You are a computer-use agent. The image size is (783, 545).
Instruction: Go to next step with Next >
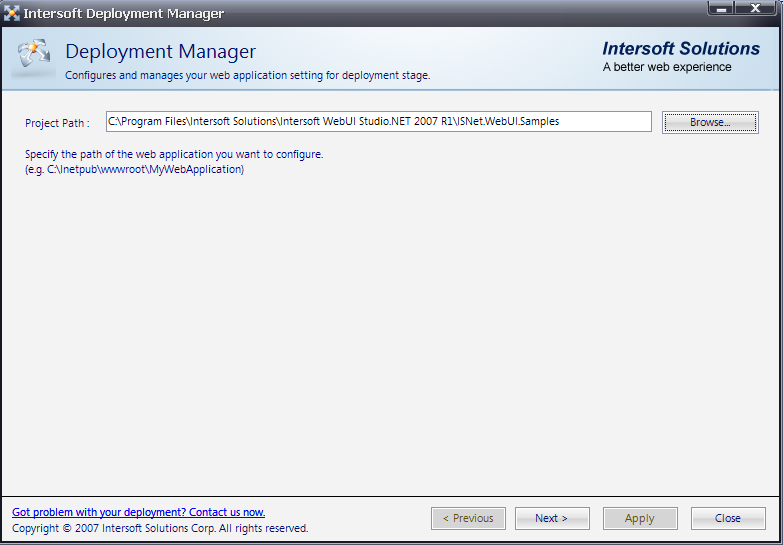tap(551, 518)
